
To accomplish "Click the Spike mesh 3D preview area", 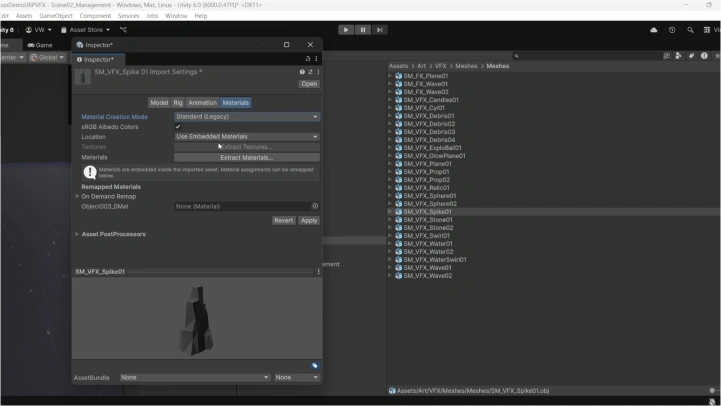I will (x=197, y=318).
